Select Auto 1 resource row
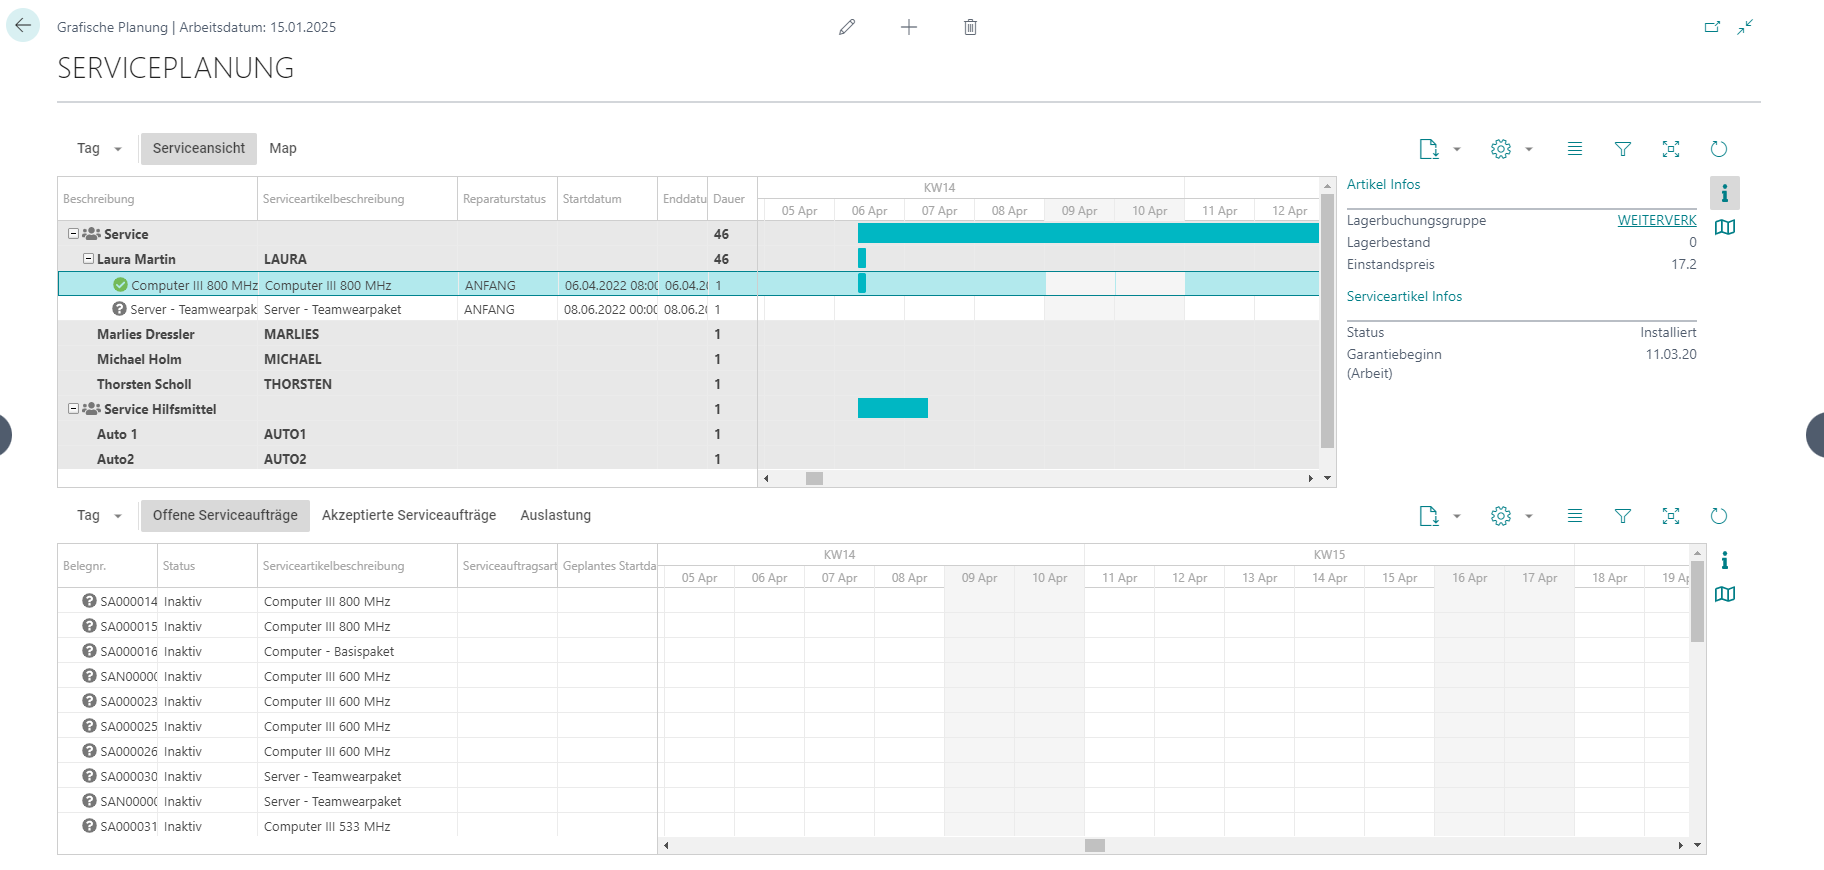The width and height of the screenshot is (1824, 870). (408, 434)
